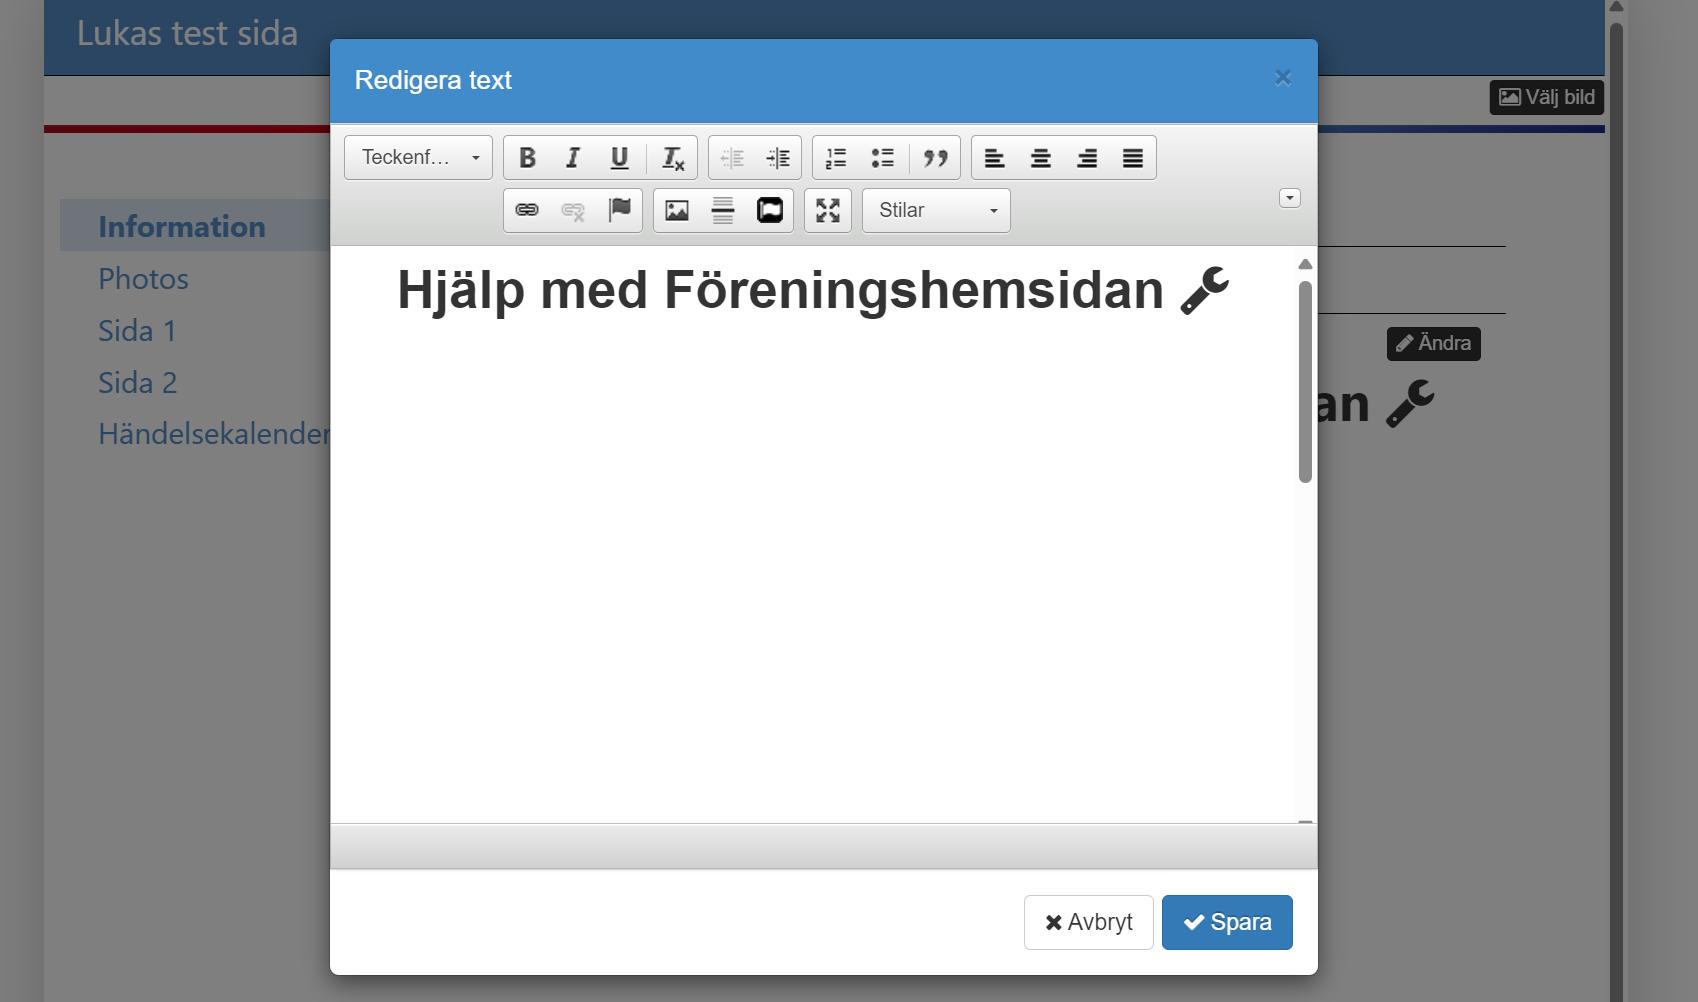Image resolution: width=1698 pixels, height=1002 pixels.
Task: Insert a horizontal line
Action: click(722, 210)
